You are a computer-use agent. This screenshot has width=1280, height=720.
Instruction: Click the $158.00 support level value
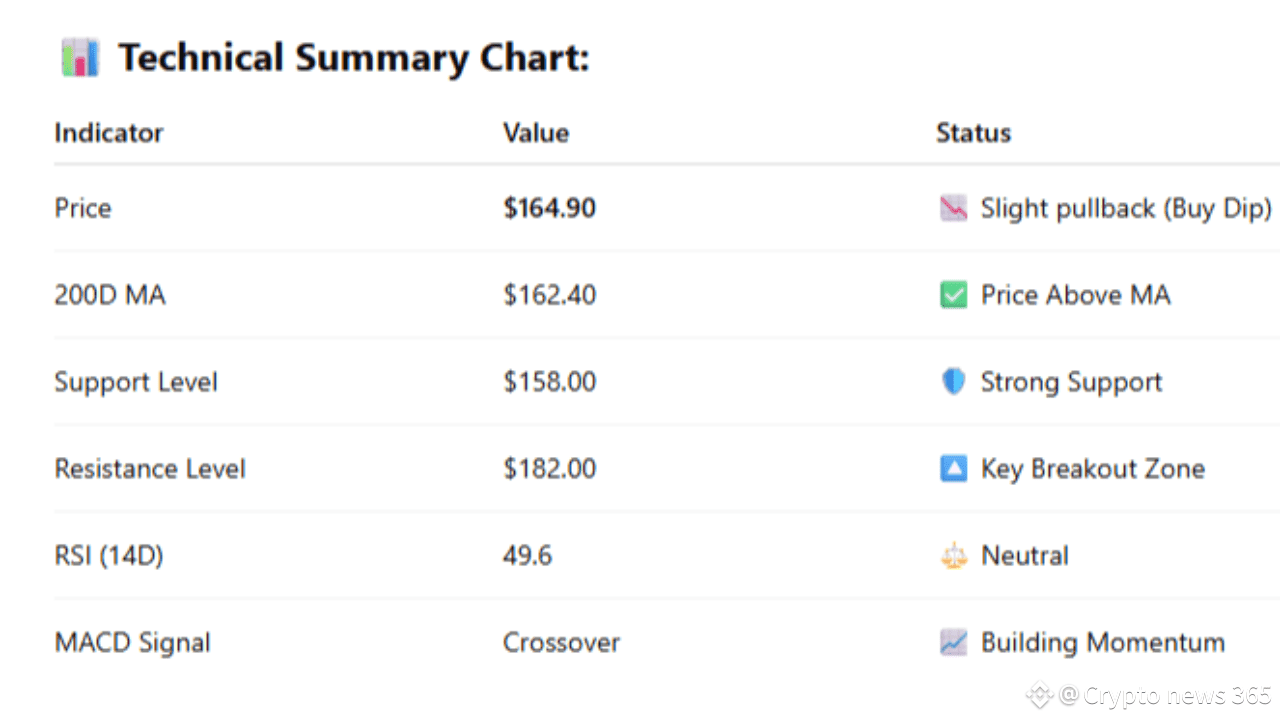(x=550, y=382)
